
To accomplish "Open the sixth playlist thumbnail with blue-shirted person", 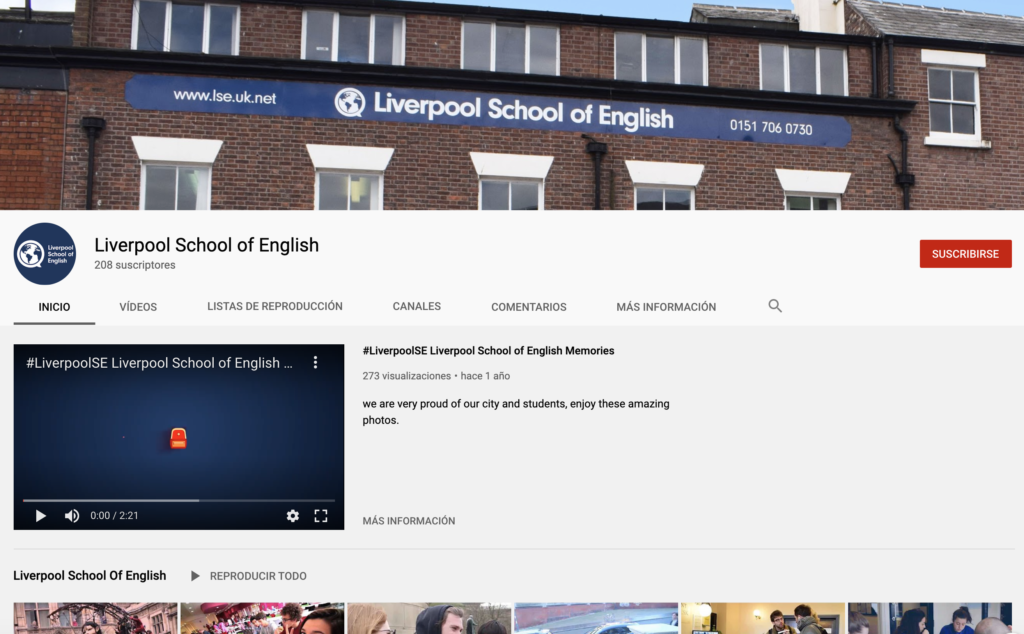I will pyautogui.click(x=930, y=618).
